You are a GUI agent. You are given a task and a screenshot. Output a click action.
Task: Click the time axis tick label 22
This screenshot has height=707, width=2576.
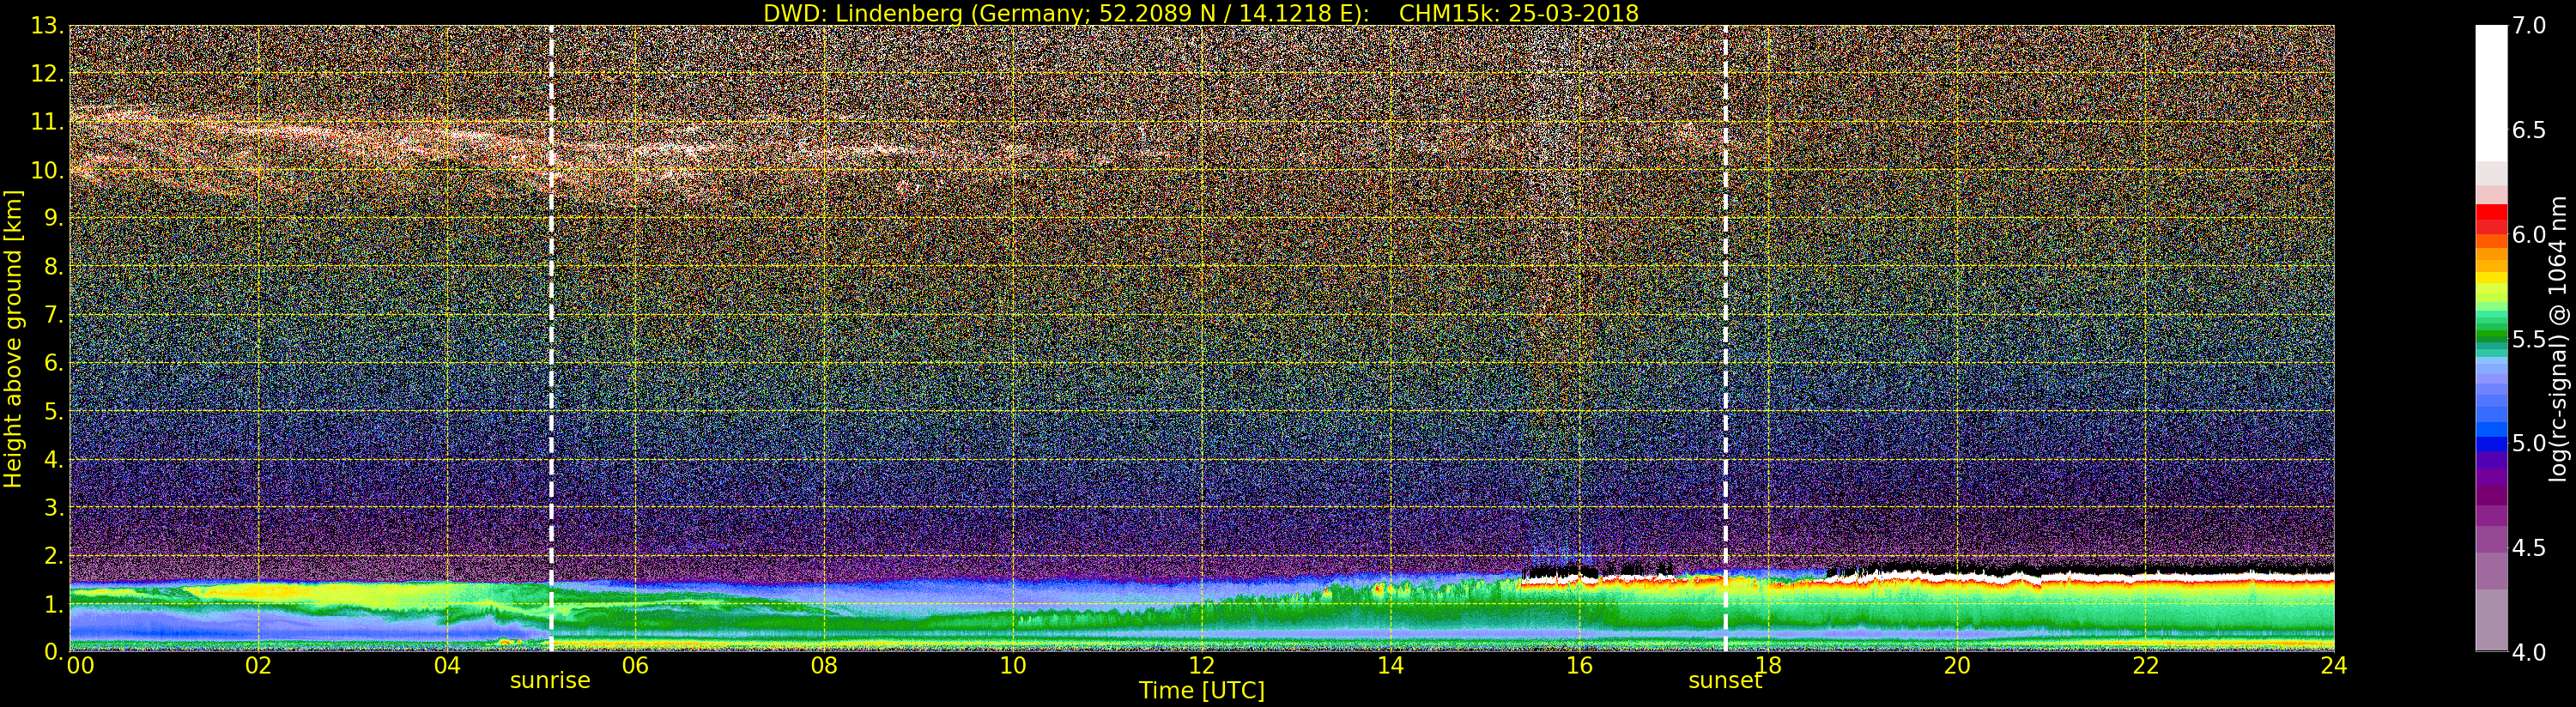click(x=2146, y=665)
